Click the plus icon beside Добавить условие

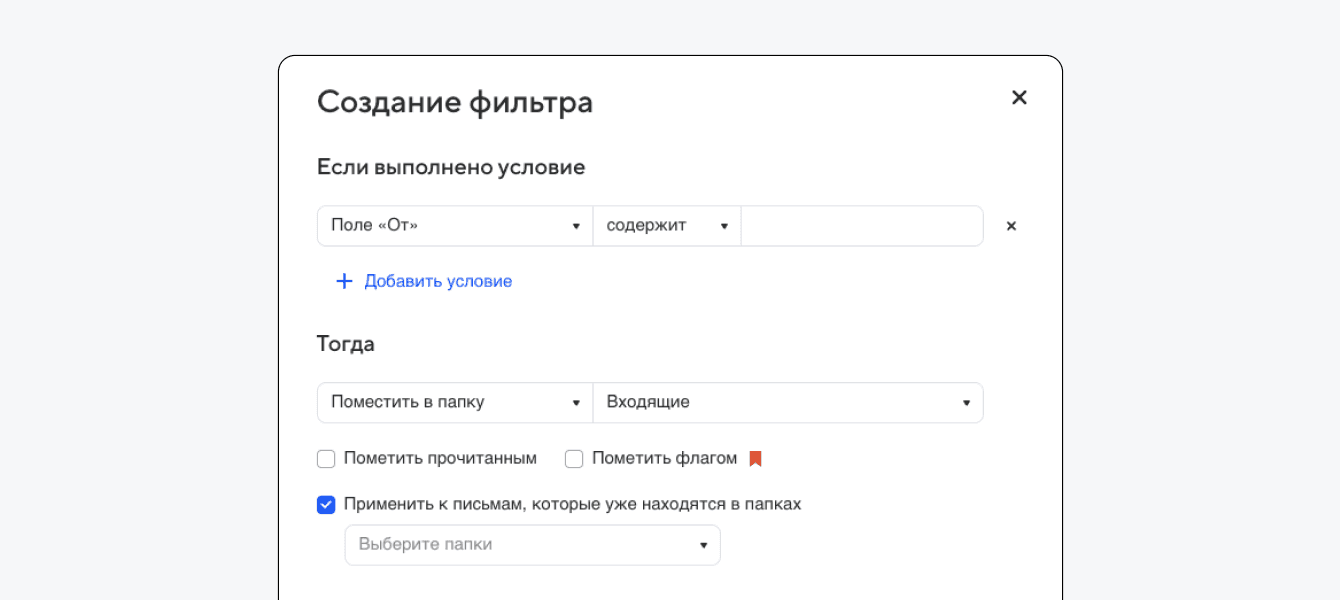[x=344, y=281]
